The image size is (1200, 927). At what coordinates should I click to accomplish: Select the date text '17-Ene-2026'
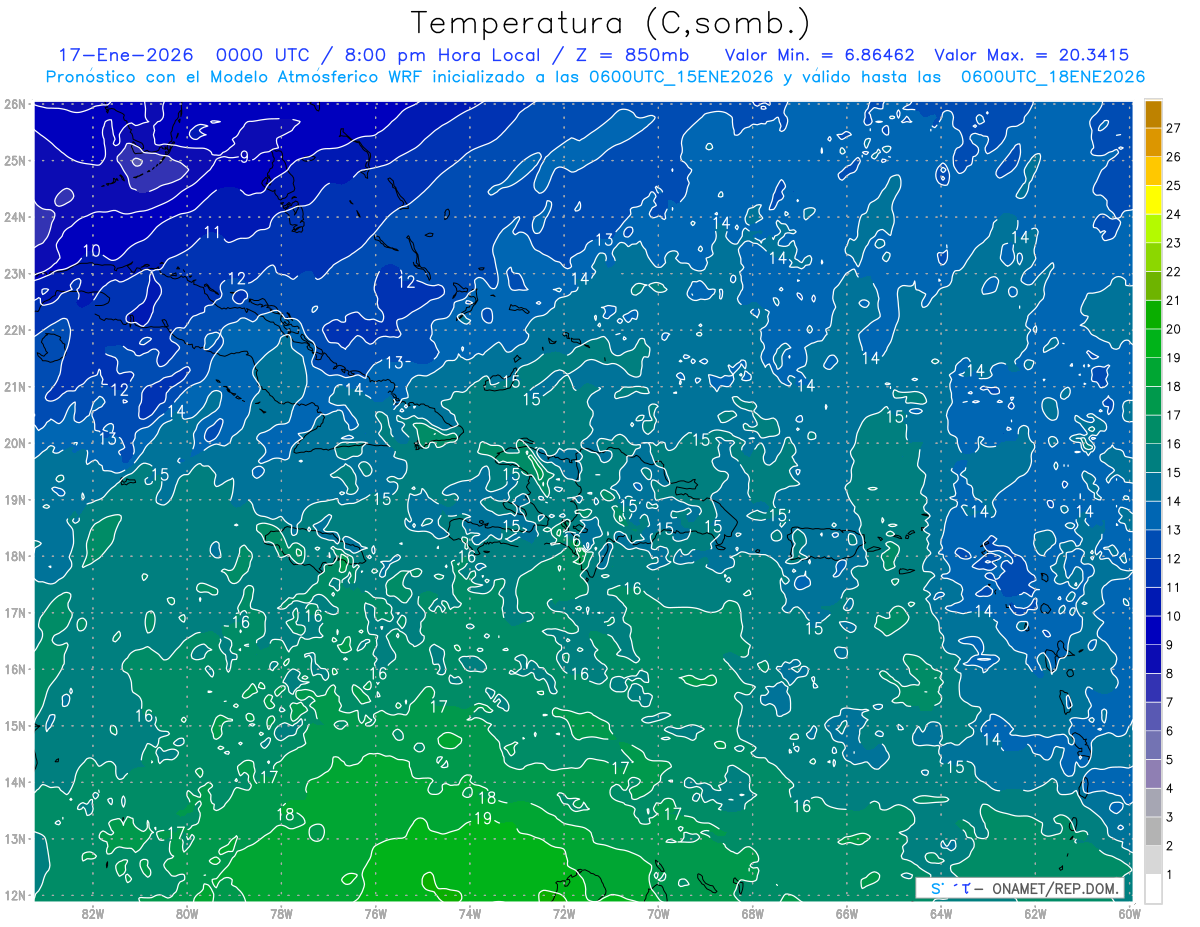(128, 55)
